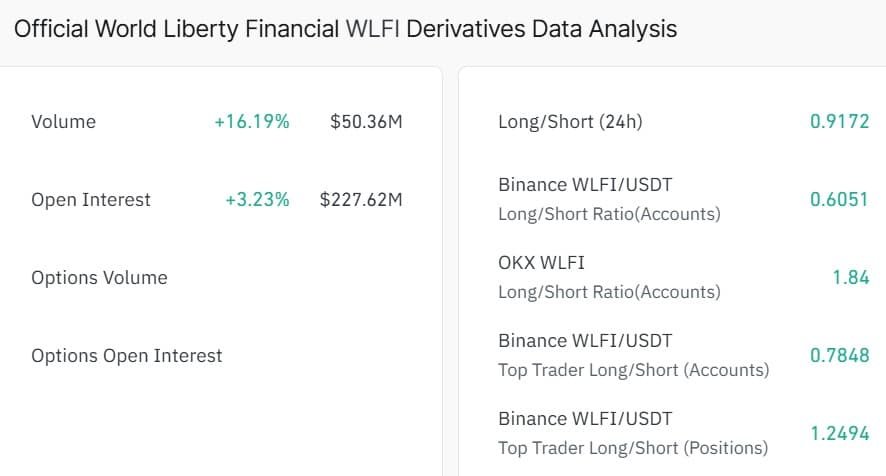Select the $227.62M open interest value

(361, 200)
